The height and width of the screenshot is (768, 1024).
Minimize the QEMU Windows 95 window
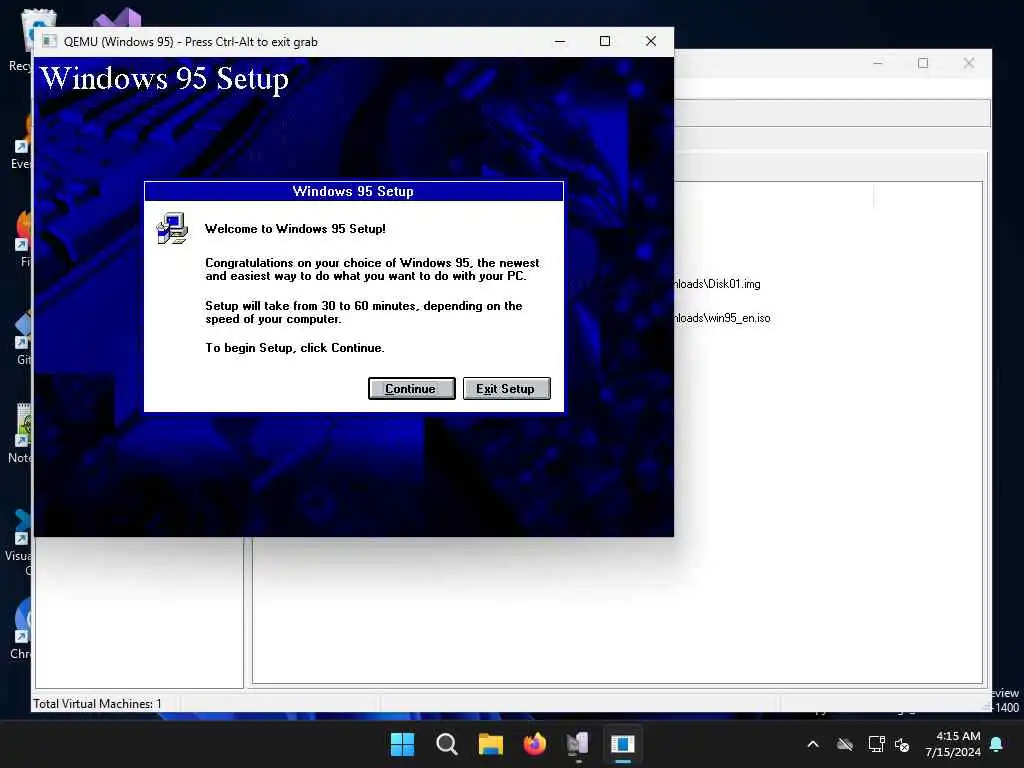[x=560, y=41]
